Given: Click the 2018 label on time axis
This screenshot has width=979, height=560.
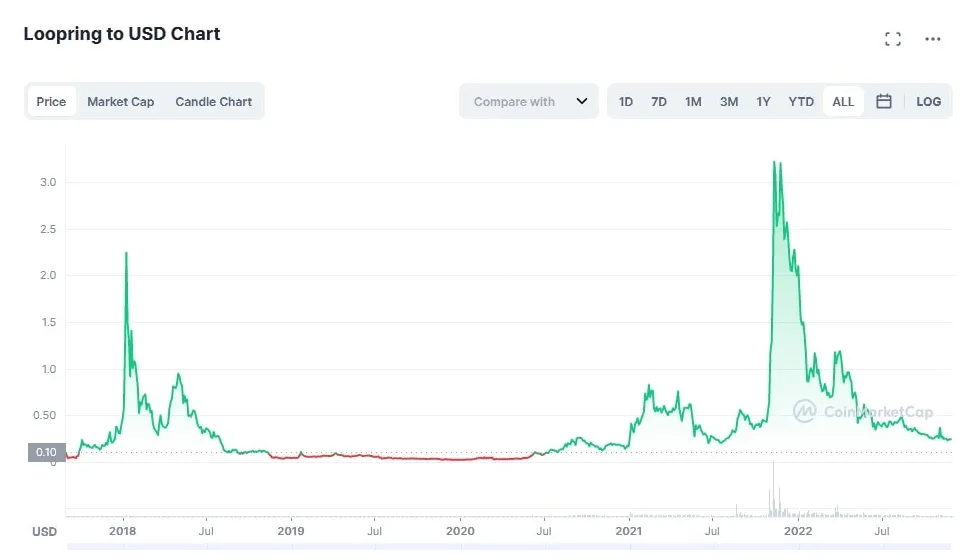Looking at the screenshot, I should click(x=122, y=531).
